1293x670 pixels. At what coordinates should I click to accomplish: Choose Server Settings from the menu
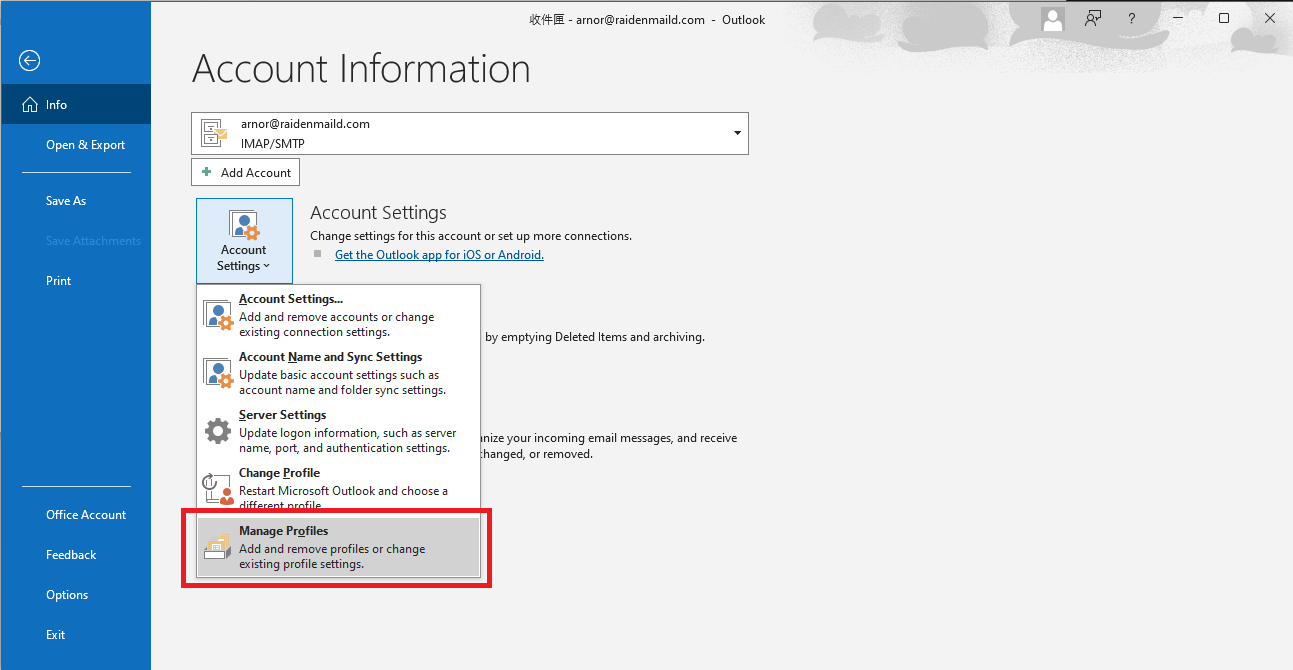click(x=338, y=431)
